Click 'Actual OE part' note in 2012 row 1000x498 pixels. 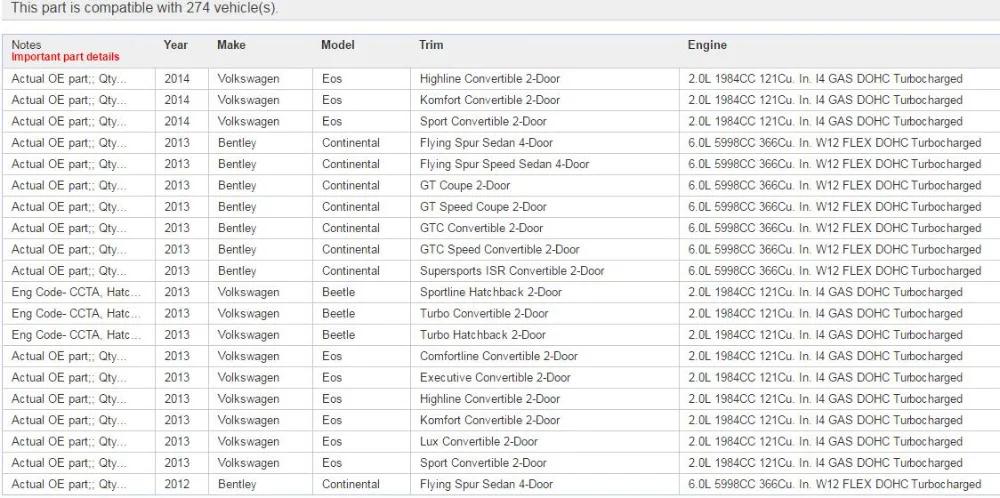(69, 484)
